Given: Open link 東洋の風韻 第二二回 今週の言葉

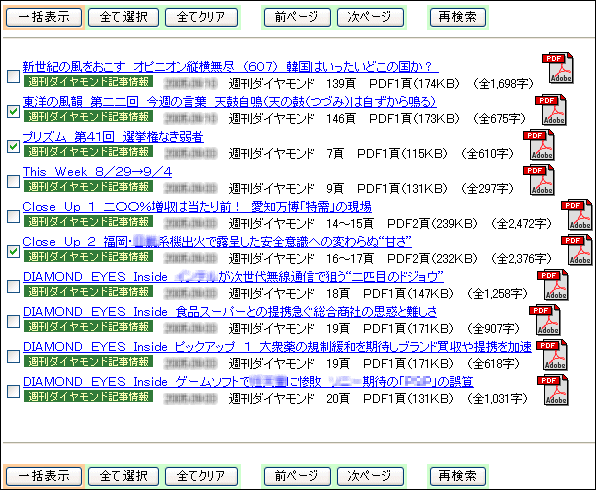Looking at the screenshot, I should point(229,101).
